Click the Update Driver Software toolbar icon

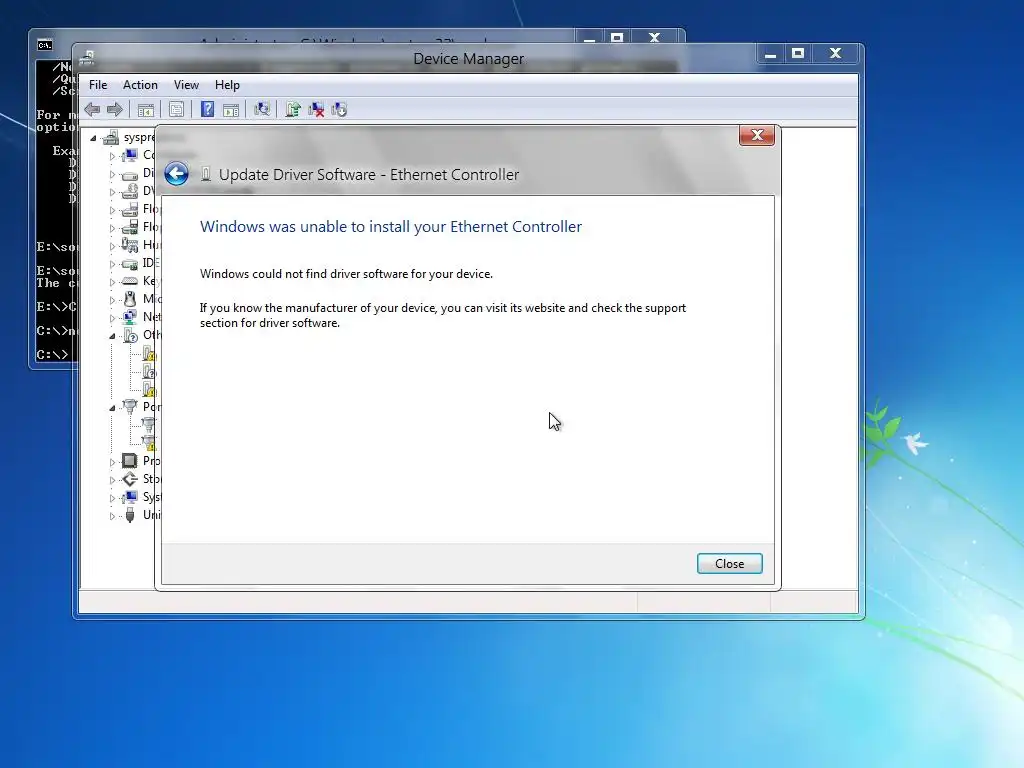coord(293,110)
